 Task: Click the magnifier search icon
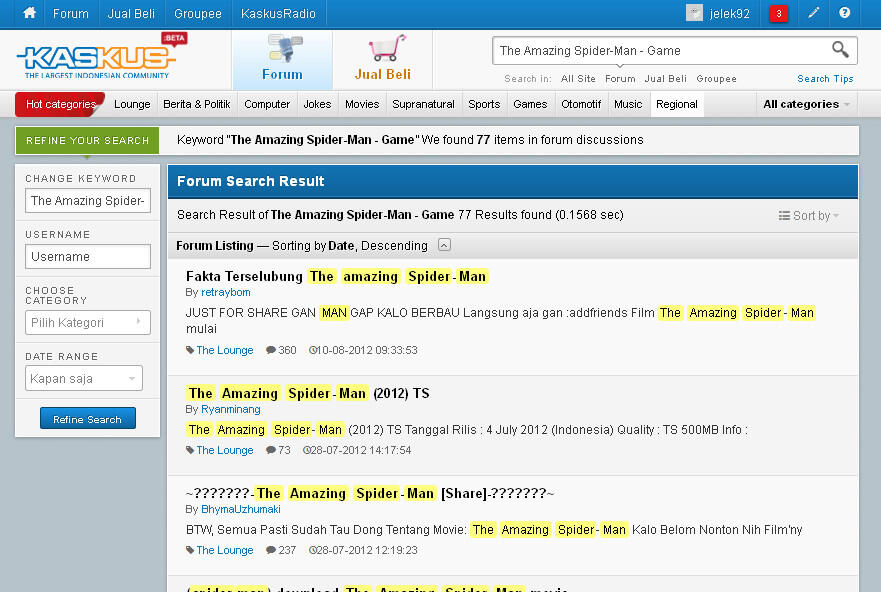(x=840, y=50)
